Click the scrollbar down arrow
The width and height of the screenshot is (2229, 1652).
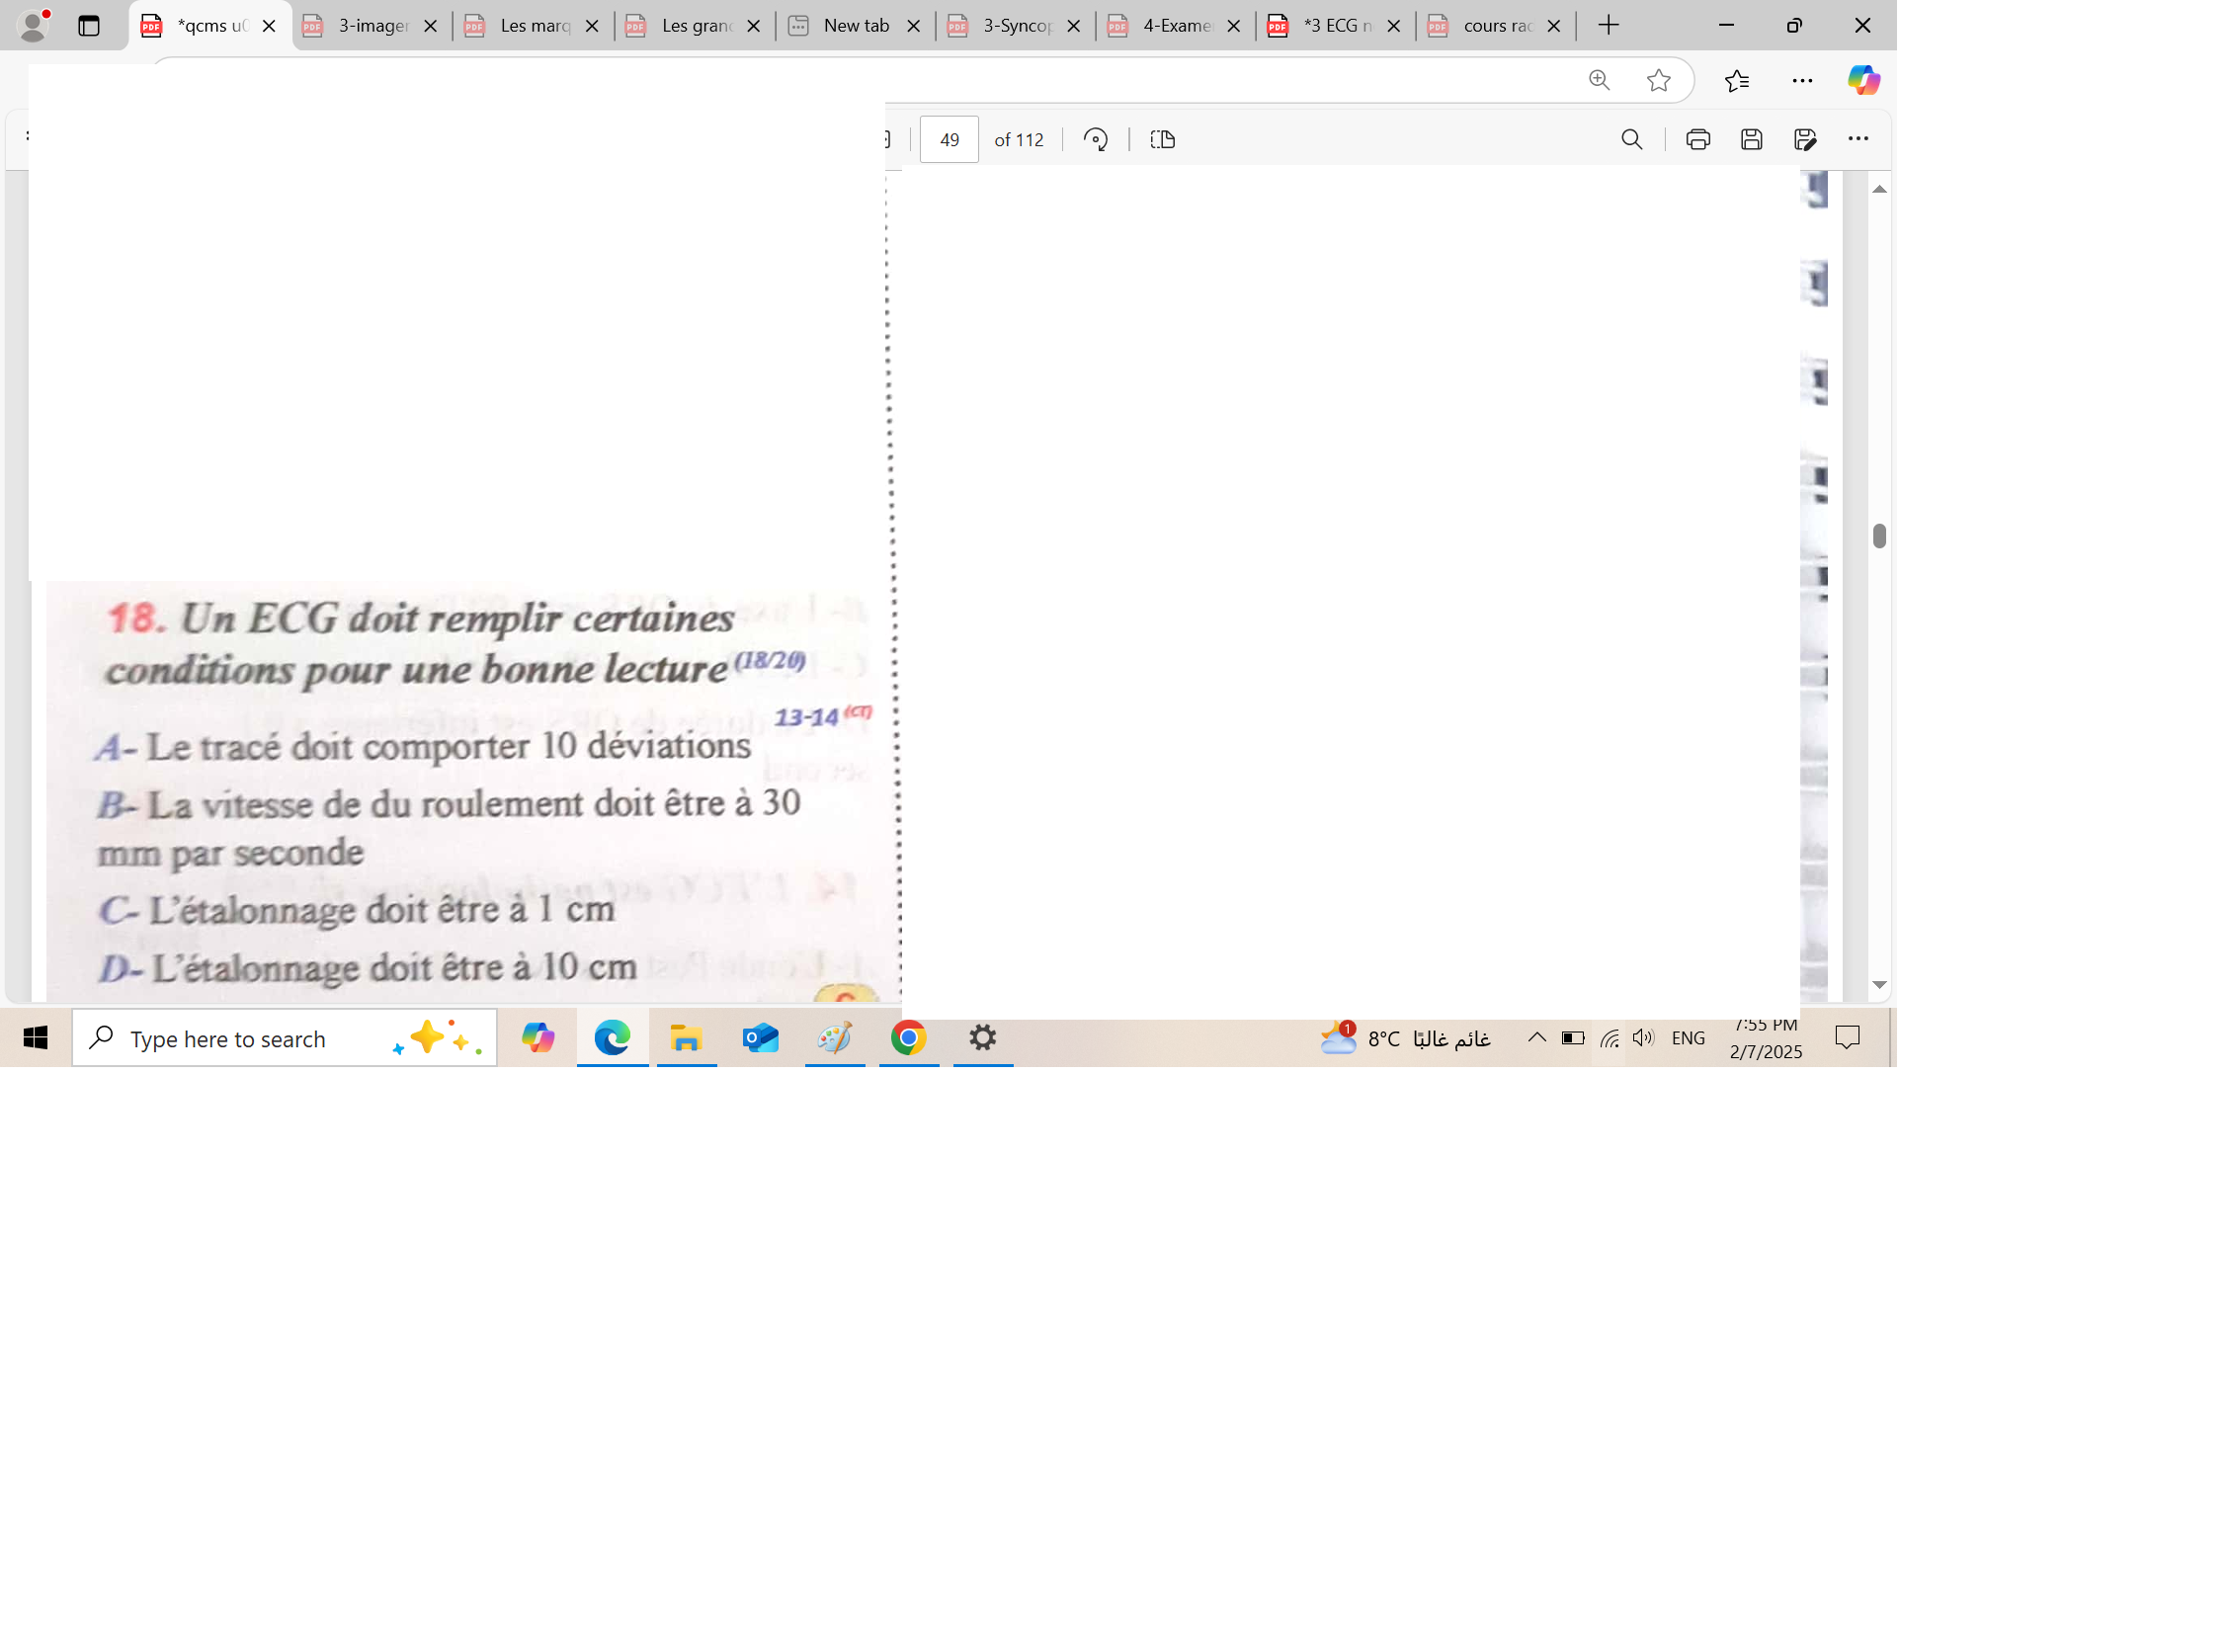click(1879, 985)
